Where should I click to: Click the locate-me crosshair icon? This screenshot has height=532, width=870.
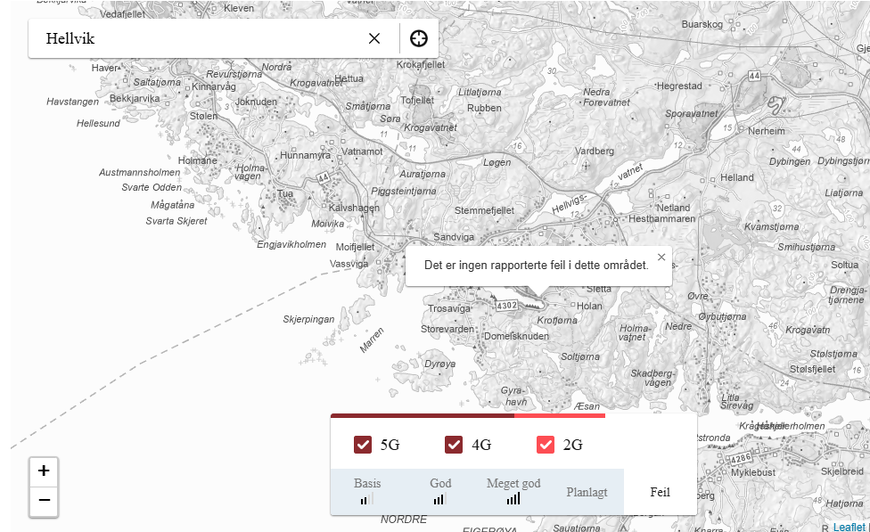click(419, 38)
